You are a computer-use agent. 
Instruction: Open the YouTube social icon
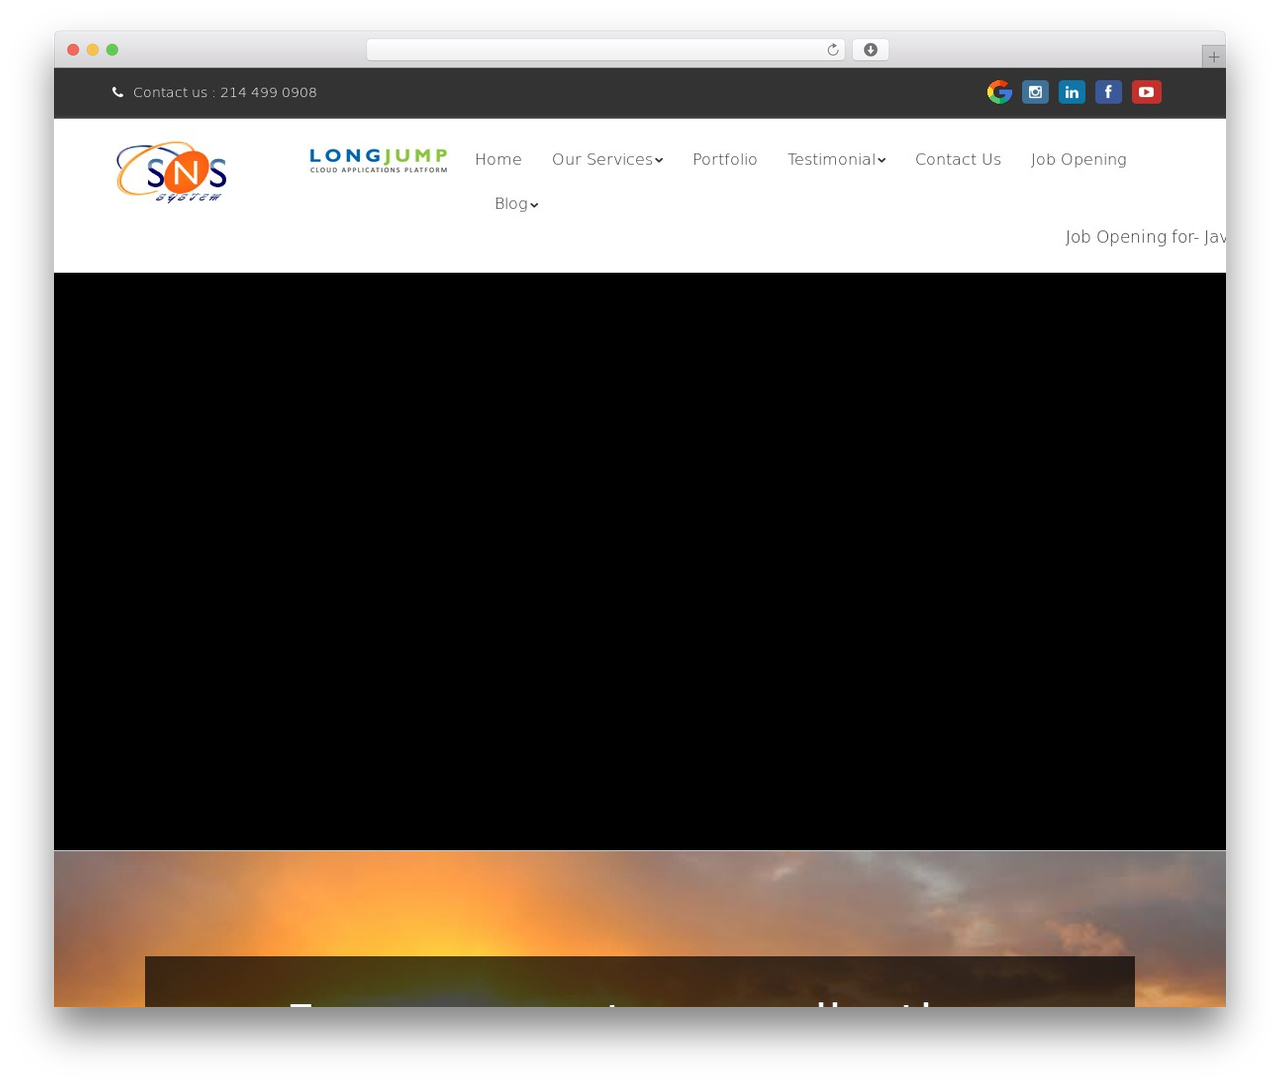(x=1146, y=92)
